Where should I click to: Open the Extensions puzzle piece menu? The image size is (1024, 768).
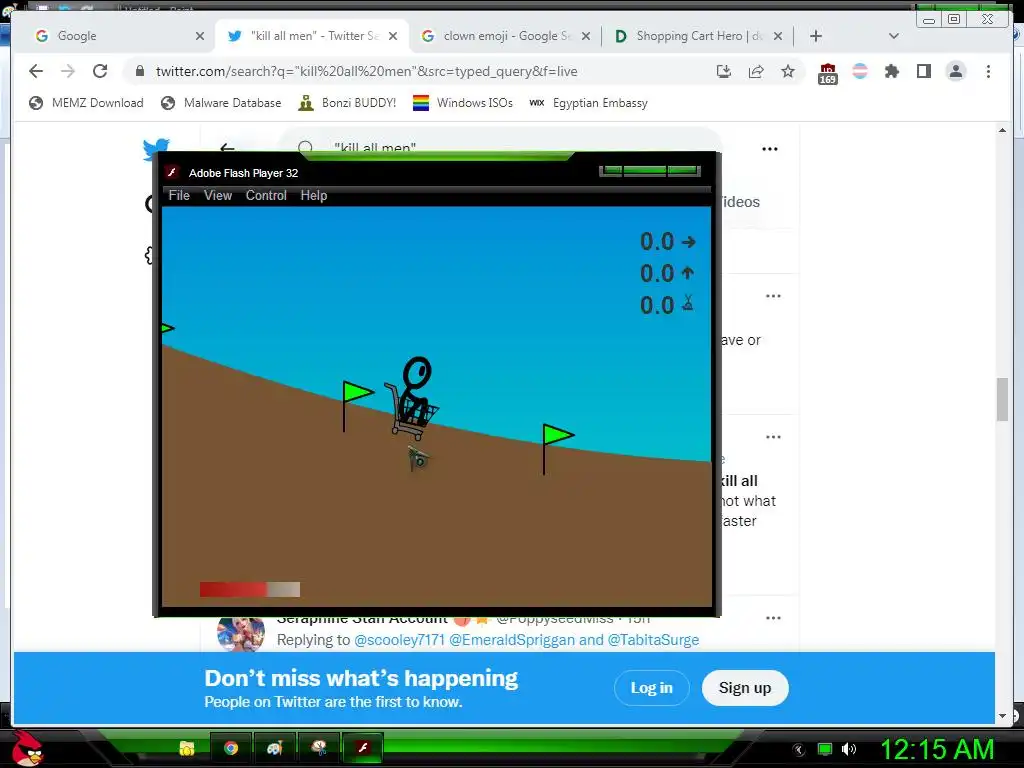(x=891, y=71)
